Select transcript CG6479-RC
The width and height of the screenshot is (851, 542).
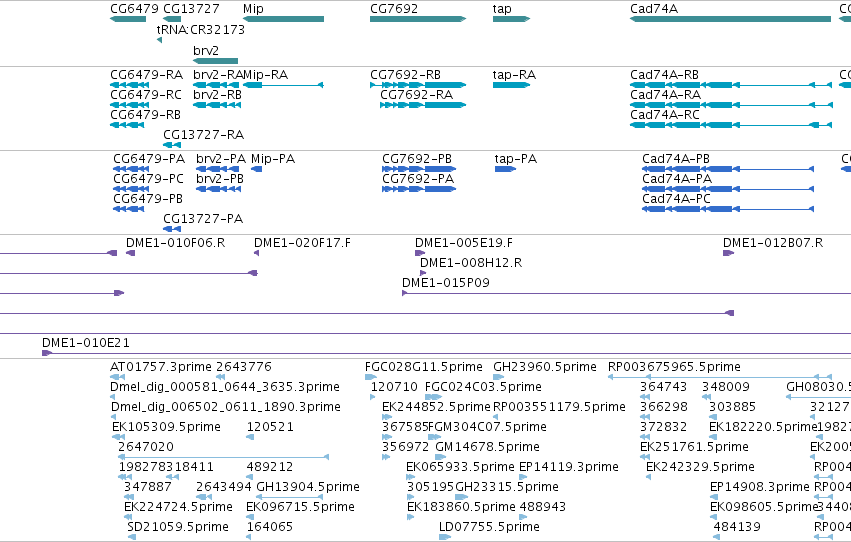[x=129, y=105]
